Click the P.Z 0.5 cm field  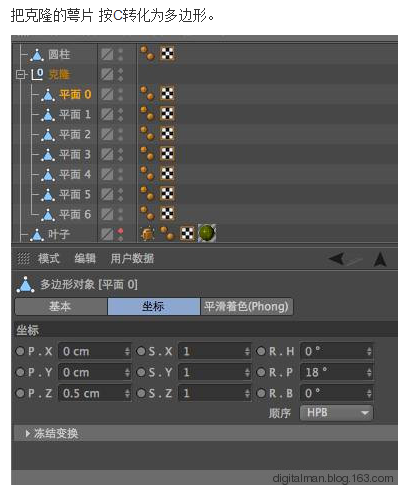94,393
